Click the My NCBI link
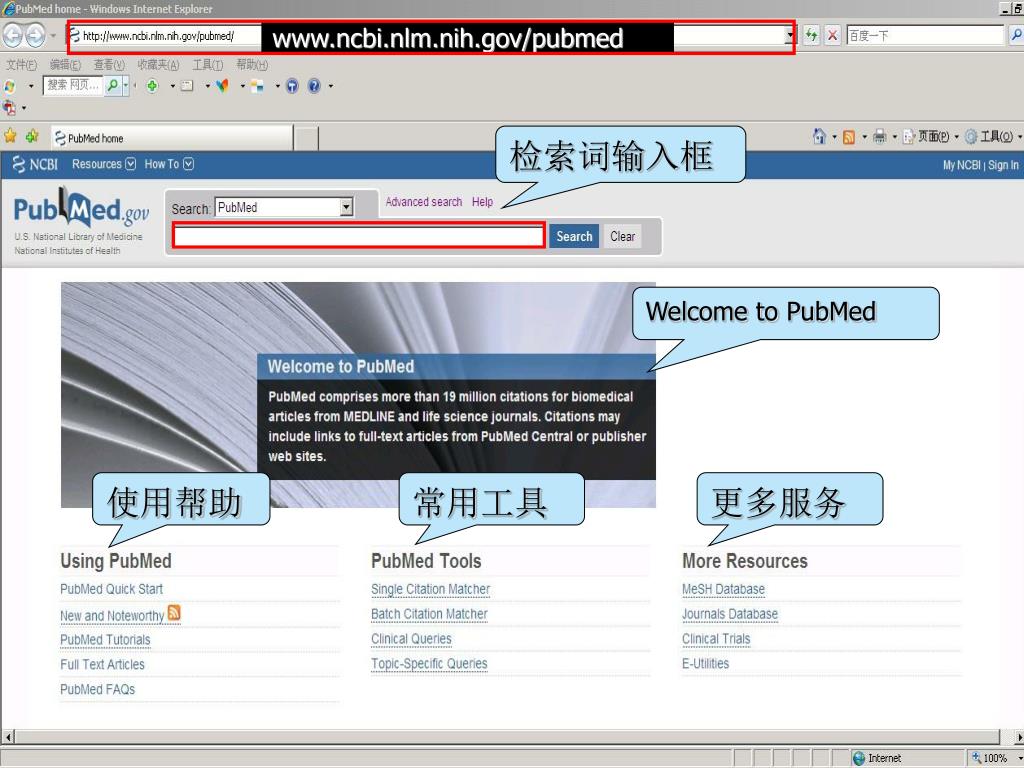Image resolution: width=1024 pixels, height=768 pixels. click(x=961, y=165)
